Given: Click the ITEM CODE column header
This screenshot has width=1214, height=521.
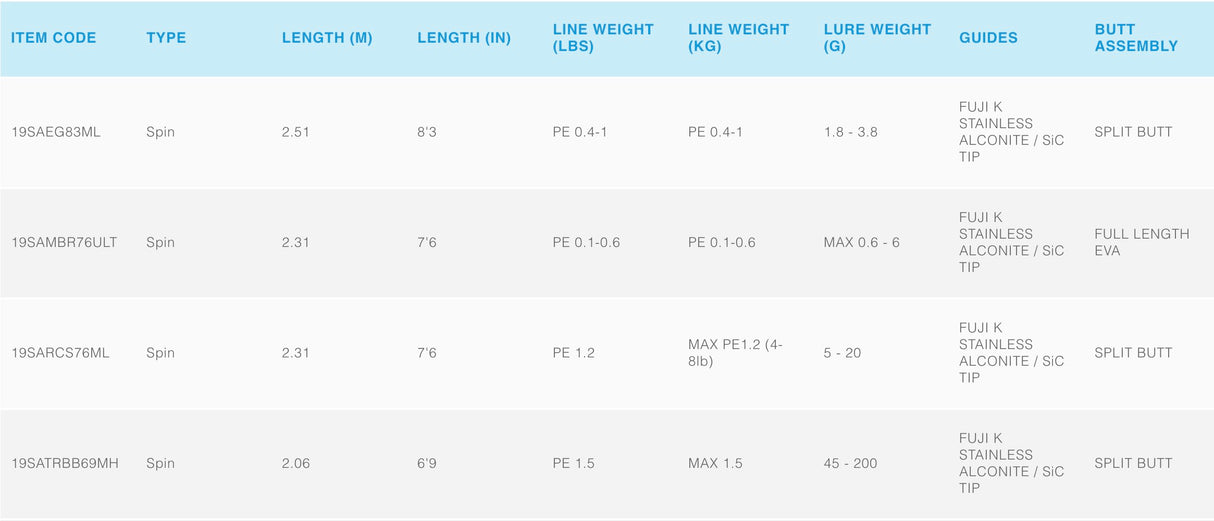Looking at the screenshot, I should 54,38.
